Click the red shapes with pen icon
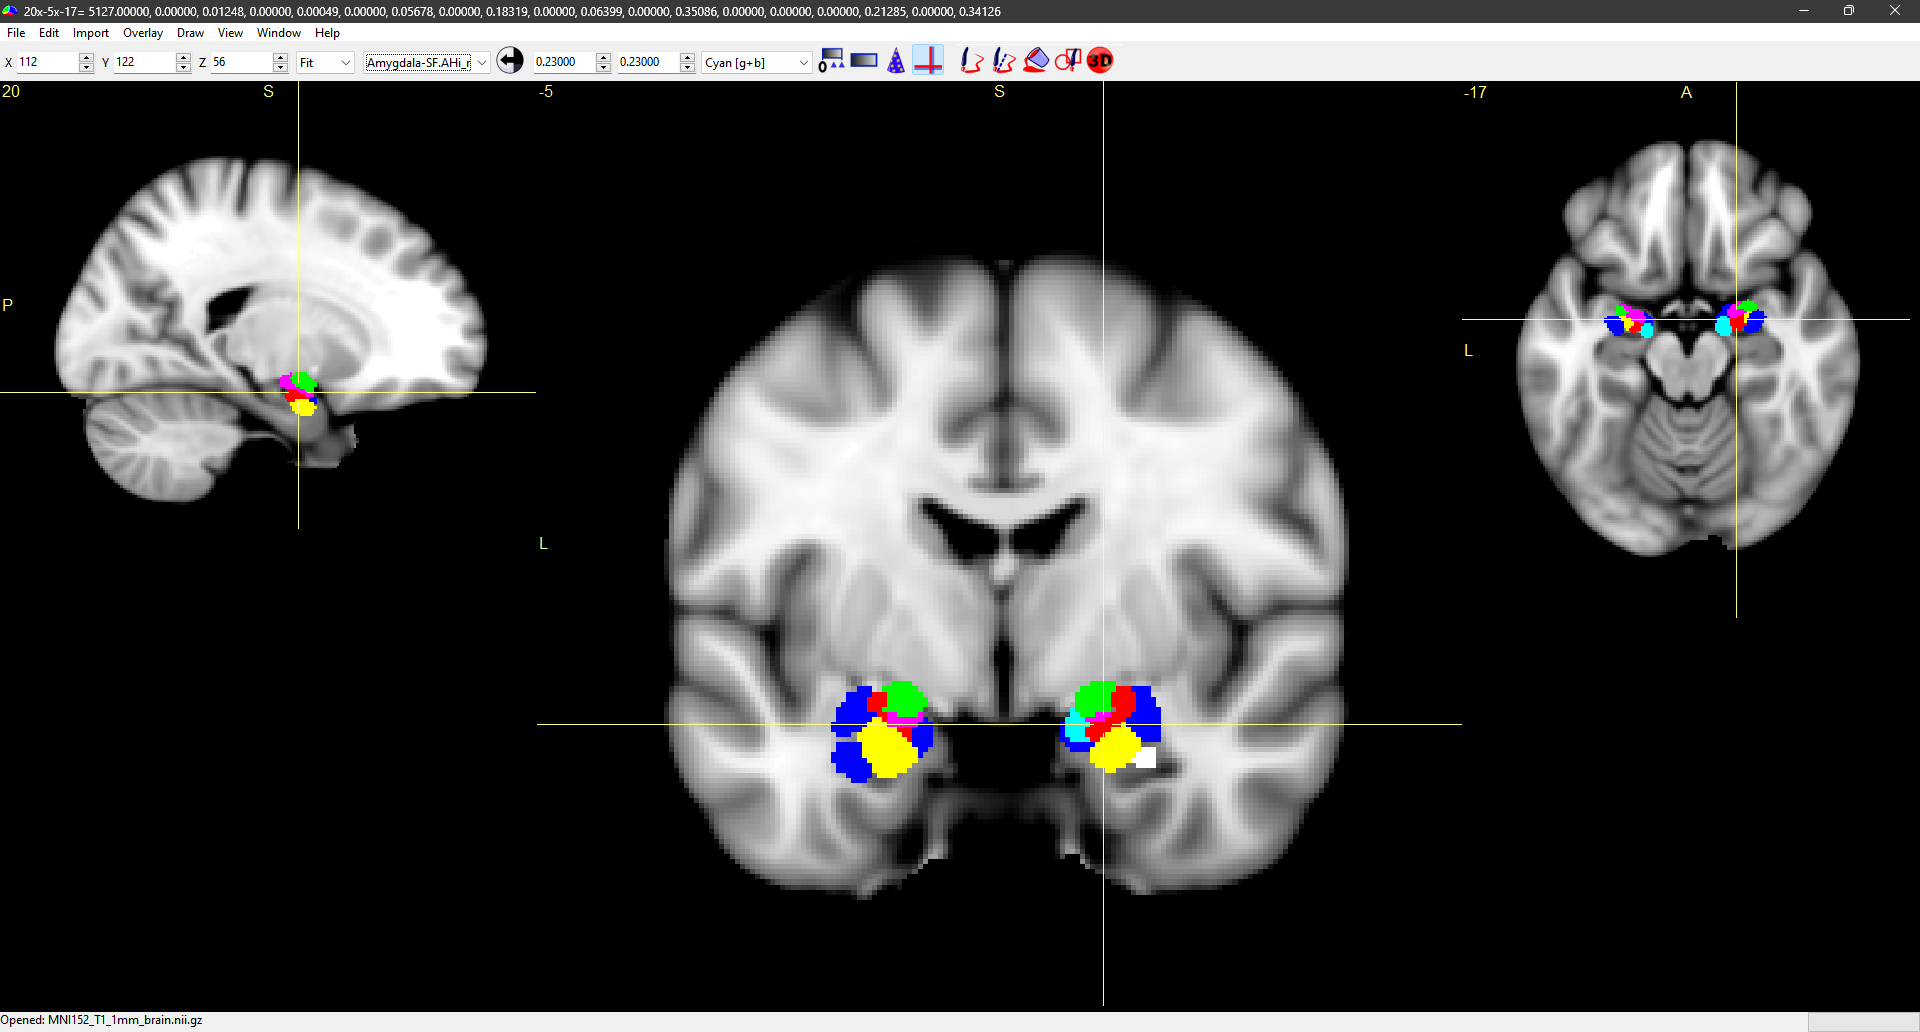This screenshot has height=1032, width=1920. click(1068, 61)
